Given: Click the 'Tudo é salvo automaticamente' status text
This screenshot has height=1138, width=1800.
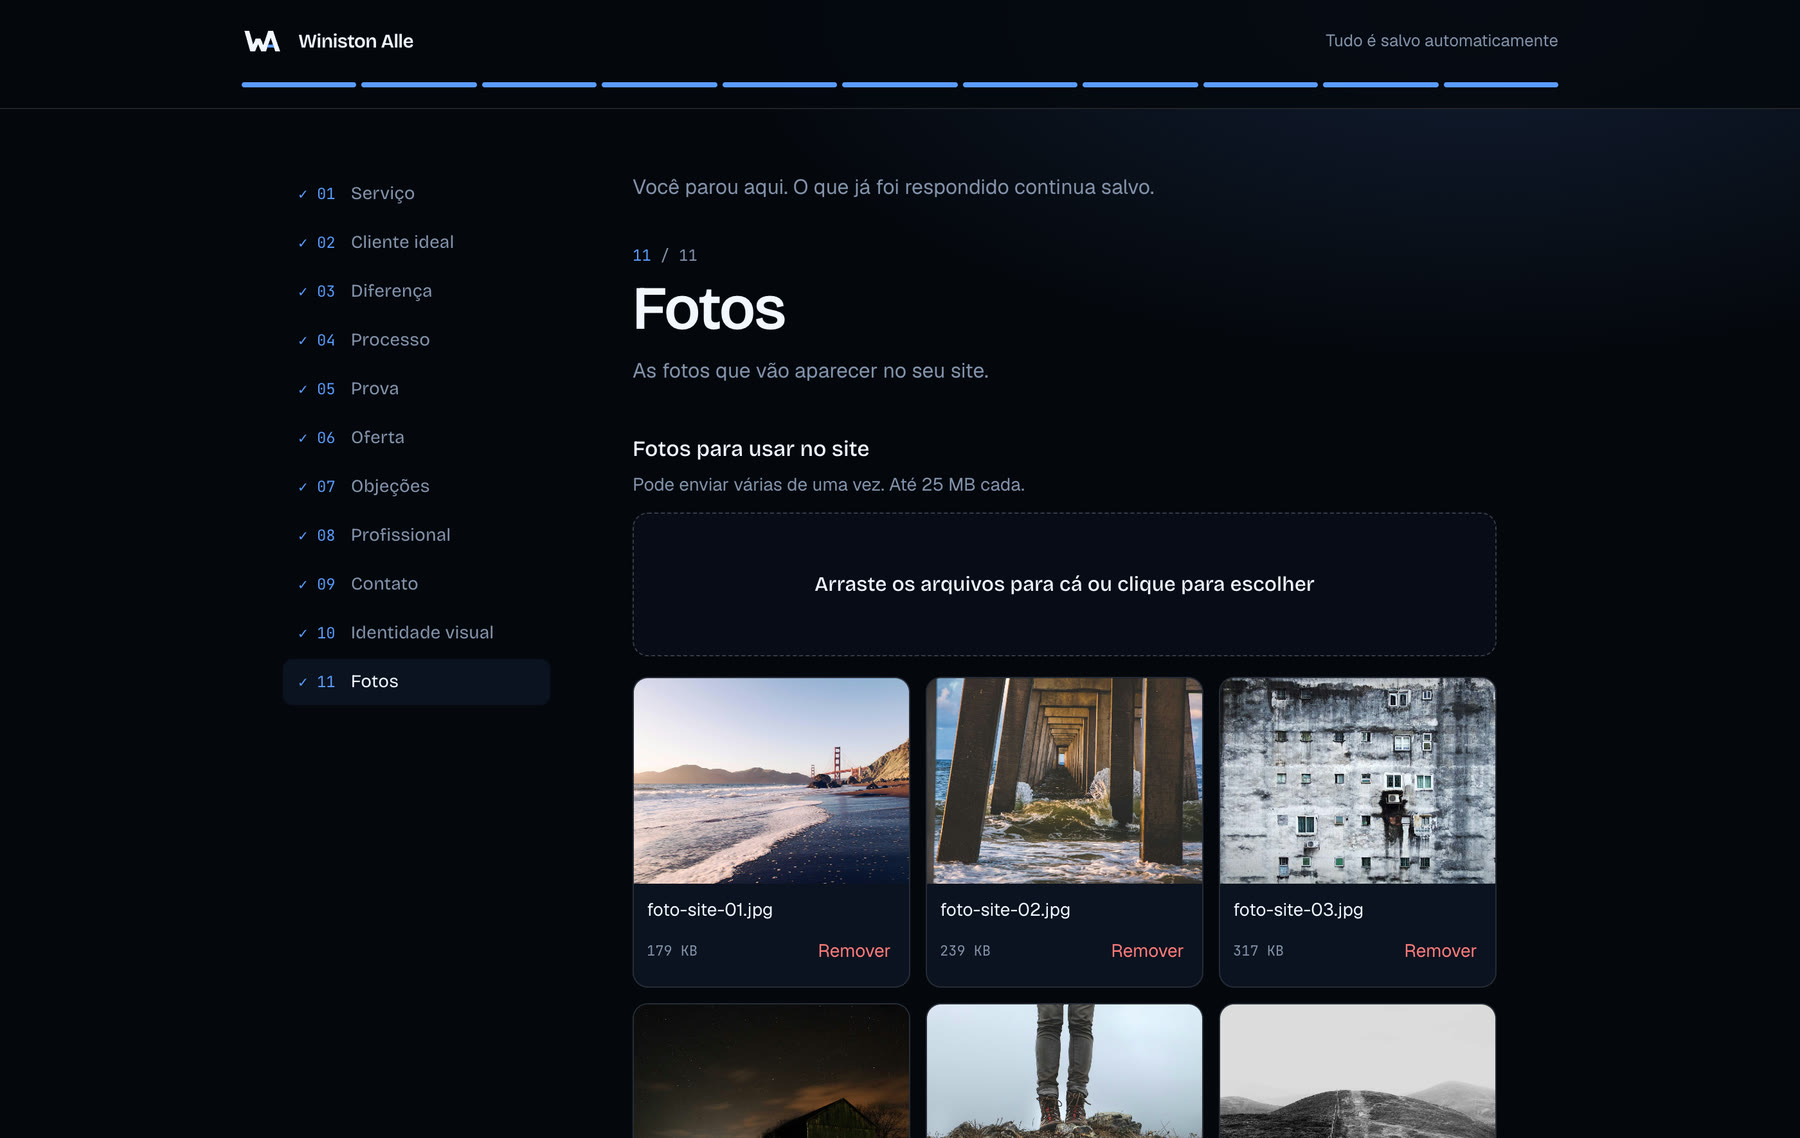Looking at the screenshot, I should click(1441, 41).
